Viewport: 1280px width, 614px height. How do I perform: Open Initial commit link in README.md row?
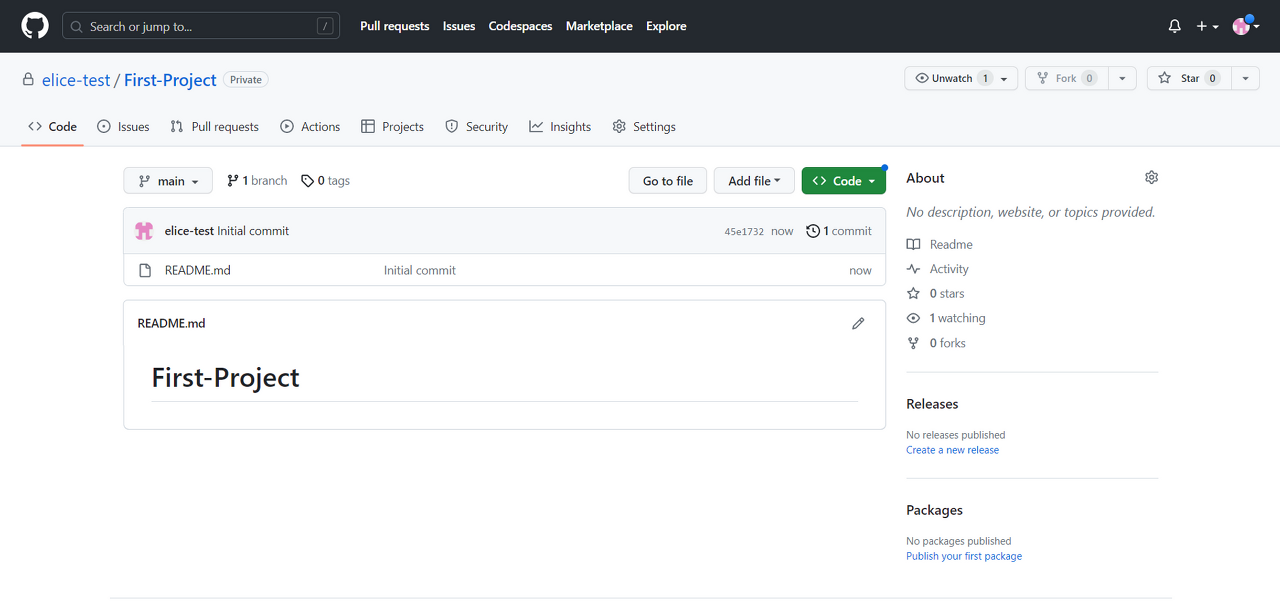pyautogui.click(x=420, y=270)
